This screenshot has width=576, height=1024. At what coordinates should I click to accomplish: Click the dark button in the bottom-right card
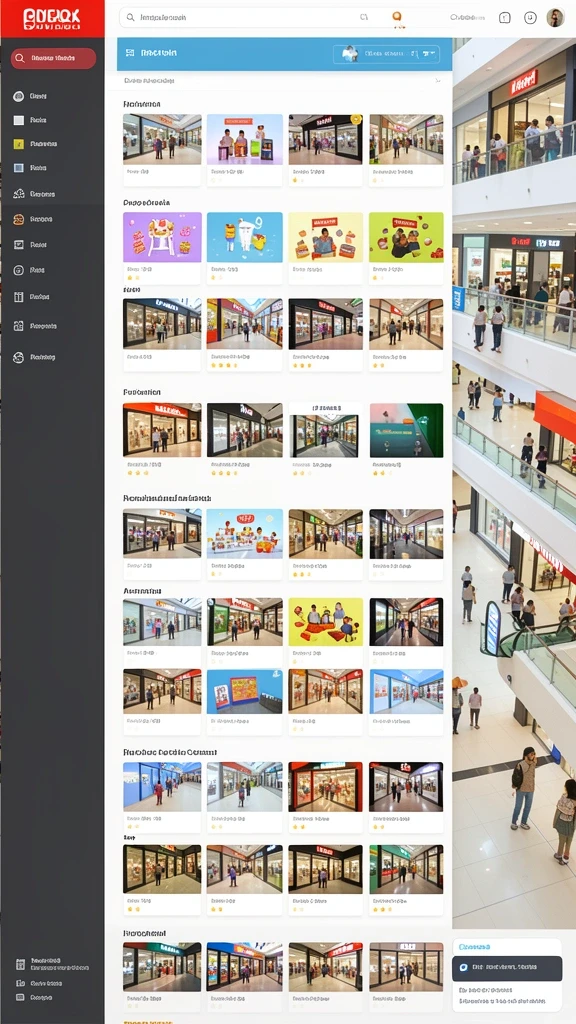click(507, 968)
